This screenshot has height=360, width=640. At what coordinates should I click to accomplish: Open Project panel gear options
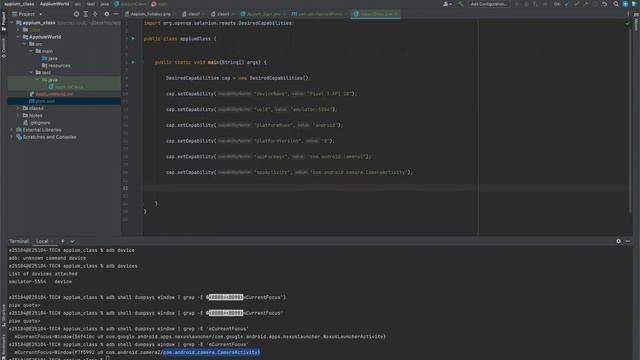pos(107,14)
